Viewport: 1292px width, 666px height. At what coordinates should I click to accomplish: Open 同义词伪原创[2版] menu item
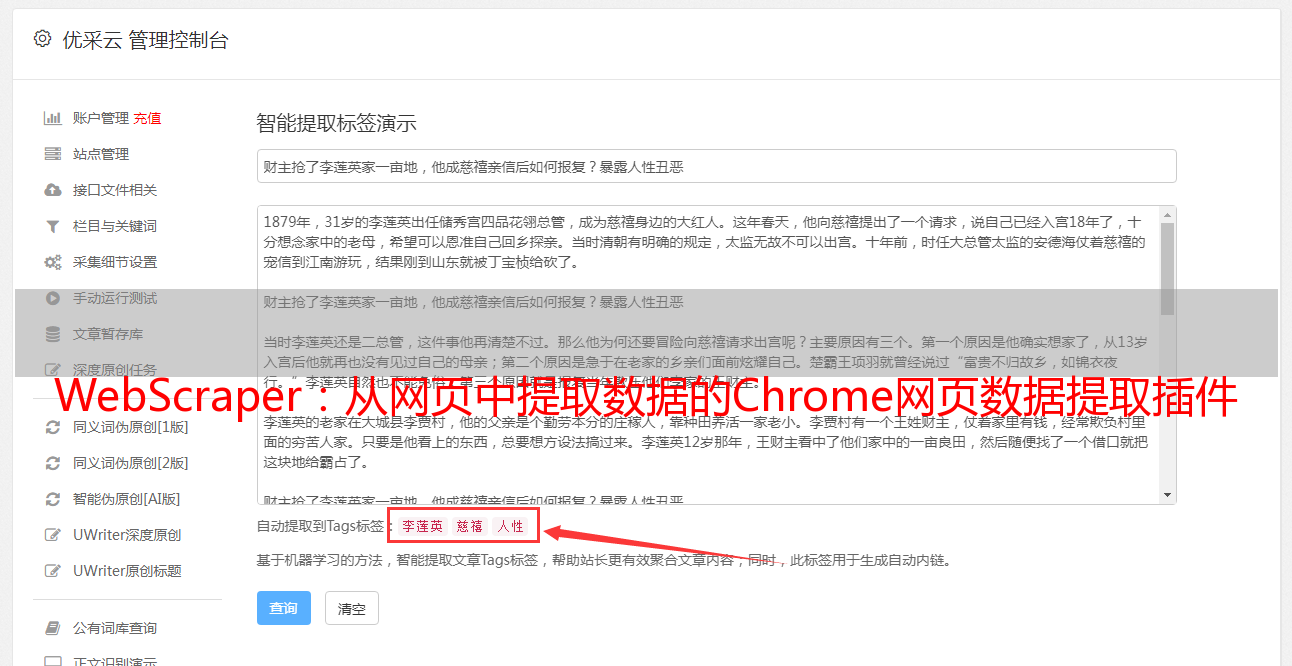click(130, 463)
